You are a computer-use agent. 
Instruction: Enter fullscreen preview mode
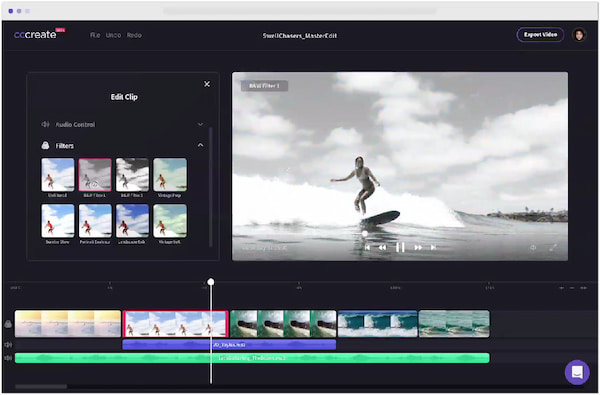click(x=553, y=248)
